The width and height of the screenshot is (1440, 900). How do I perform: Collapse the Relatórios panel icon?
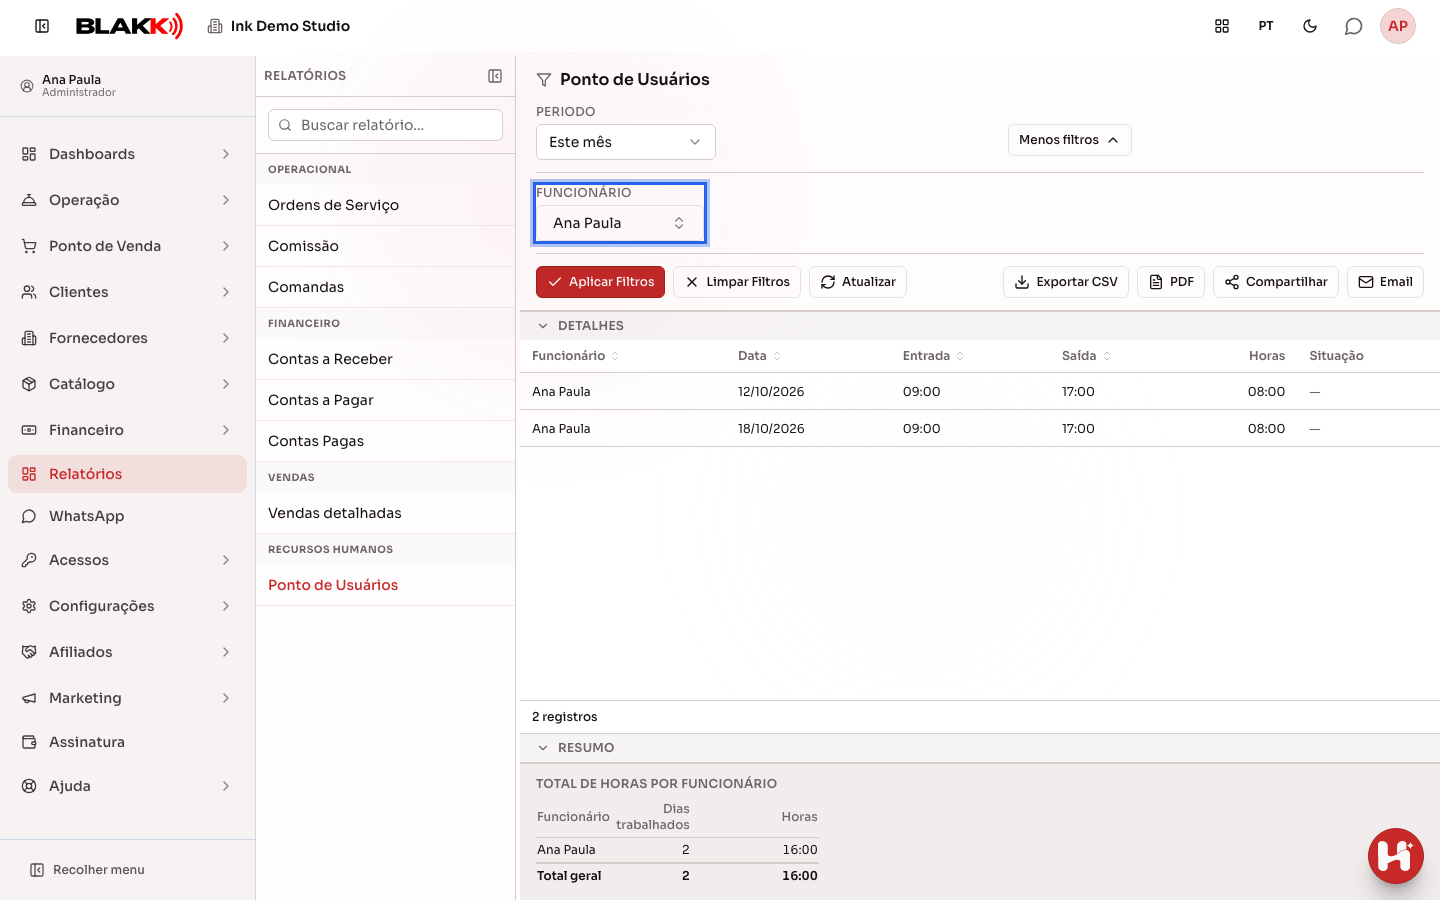coord(495,76)
